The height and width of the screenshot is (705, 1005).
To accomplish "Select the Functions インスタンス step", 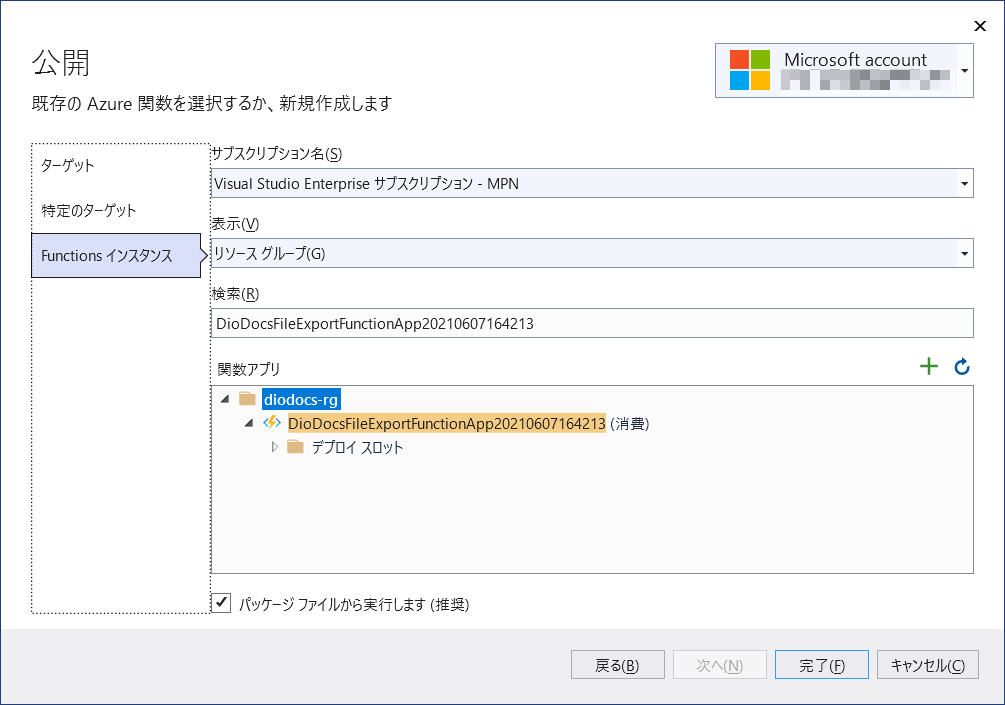I will point(116,255).
